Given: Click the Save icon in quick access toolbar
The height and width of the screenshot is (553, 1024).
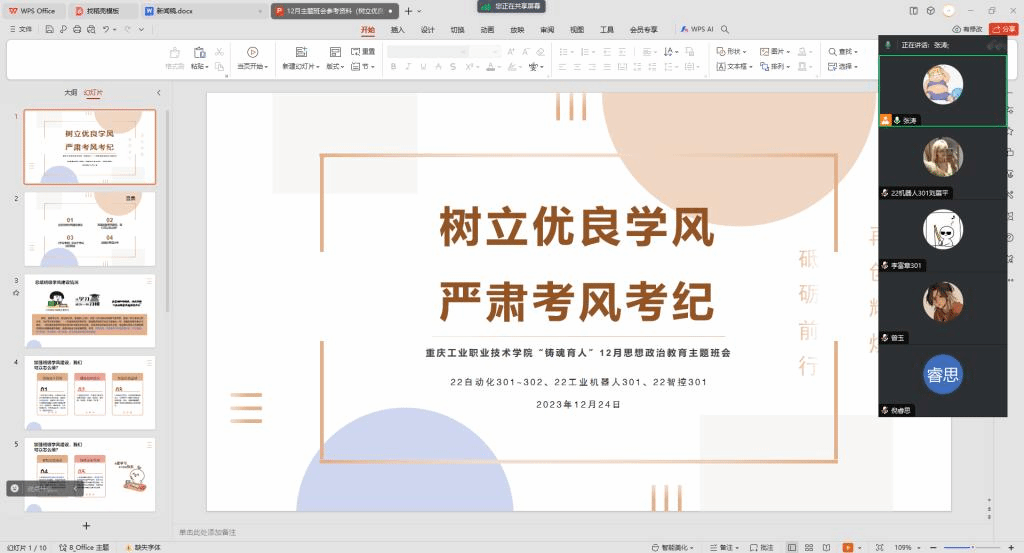Looking at the screenshot, I should point(50,29).
